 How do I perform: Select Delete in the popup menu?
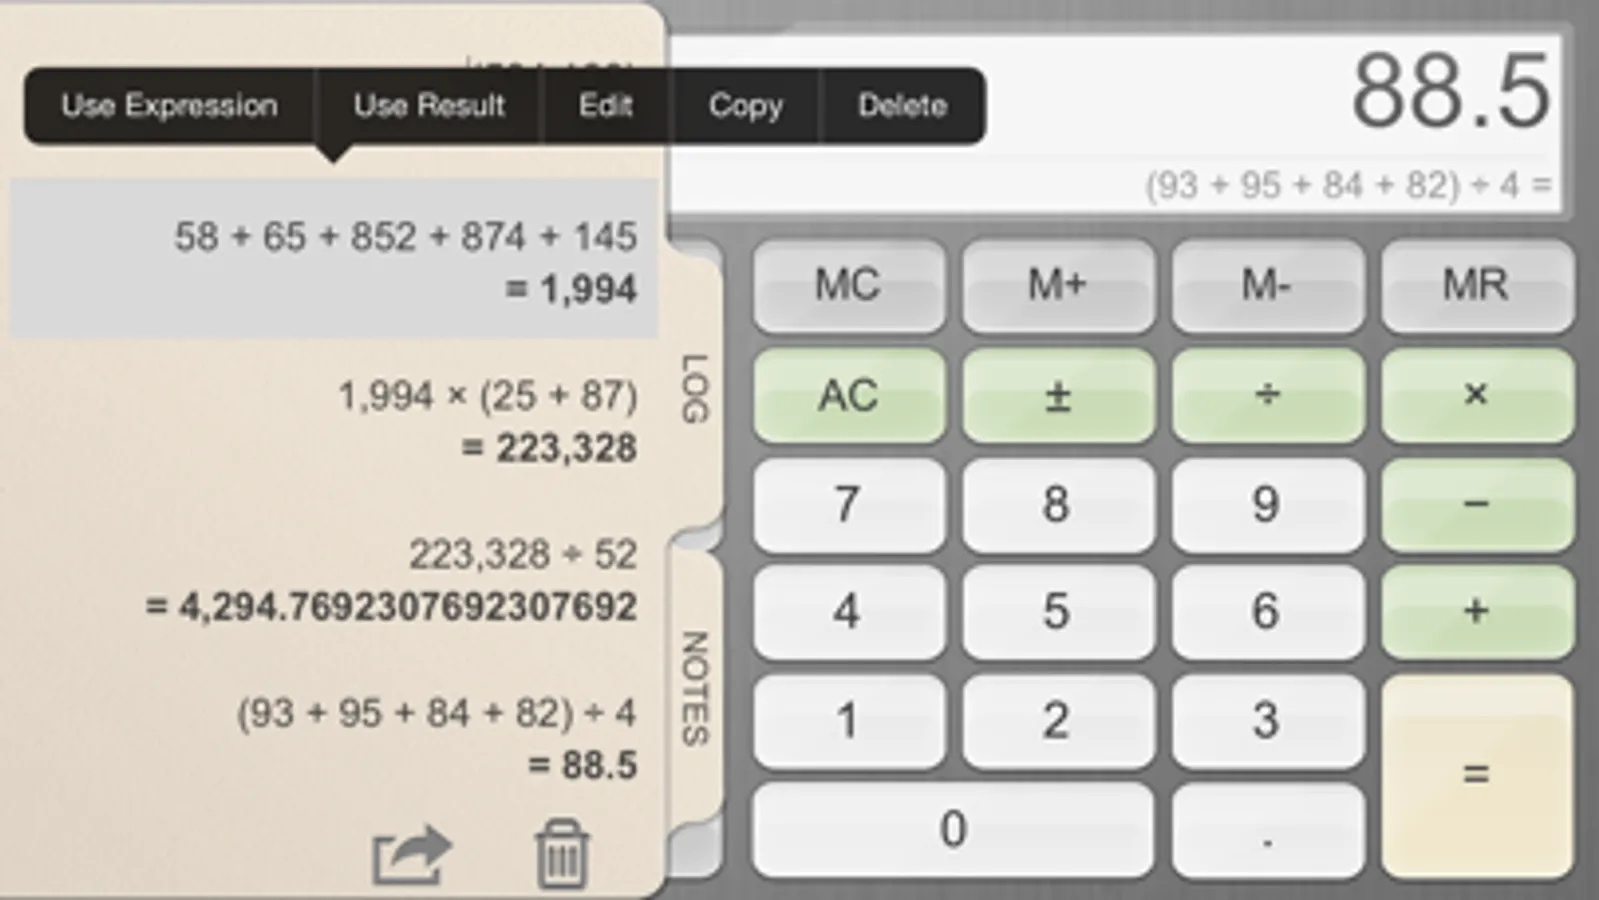(x=902, y=106)
